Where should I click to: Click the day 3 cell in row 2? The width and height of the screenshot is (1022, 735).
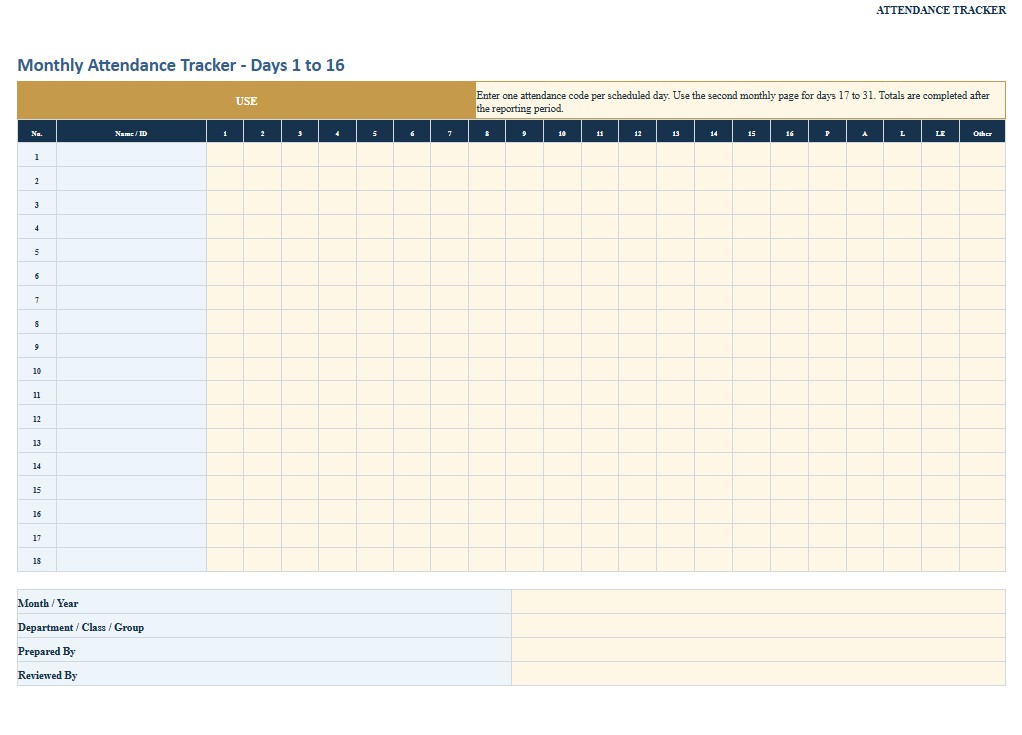(x=300, y=179)
